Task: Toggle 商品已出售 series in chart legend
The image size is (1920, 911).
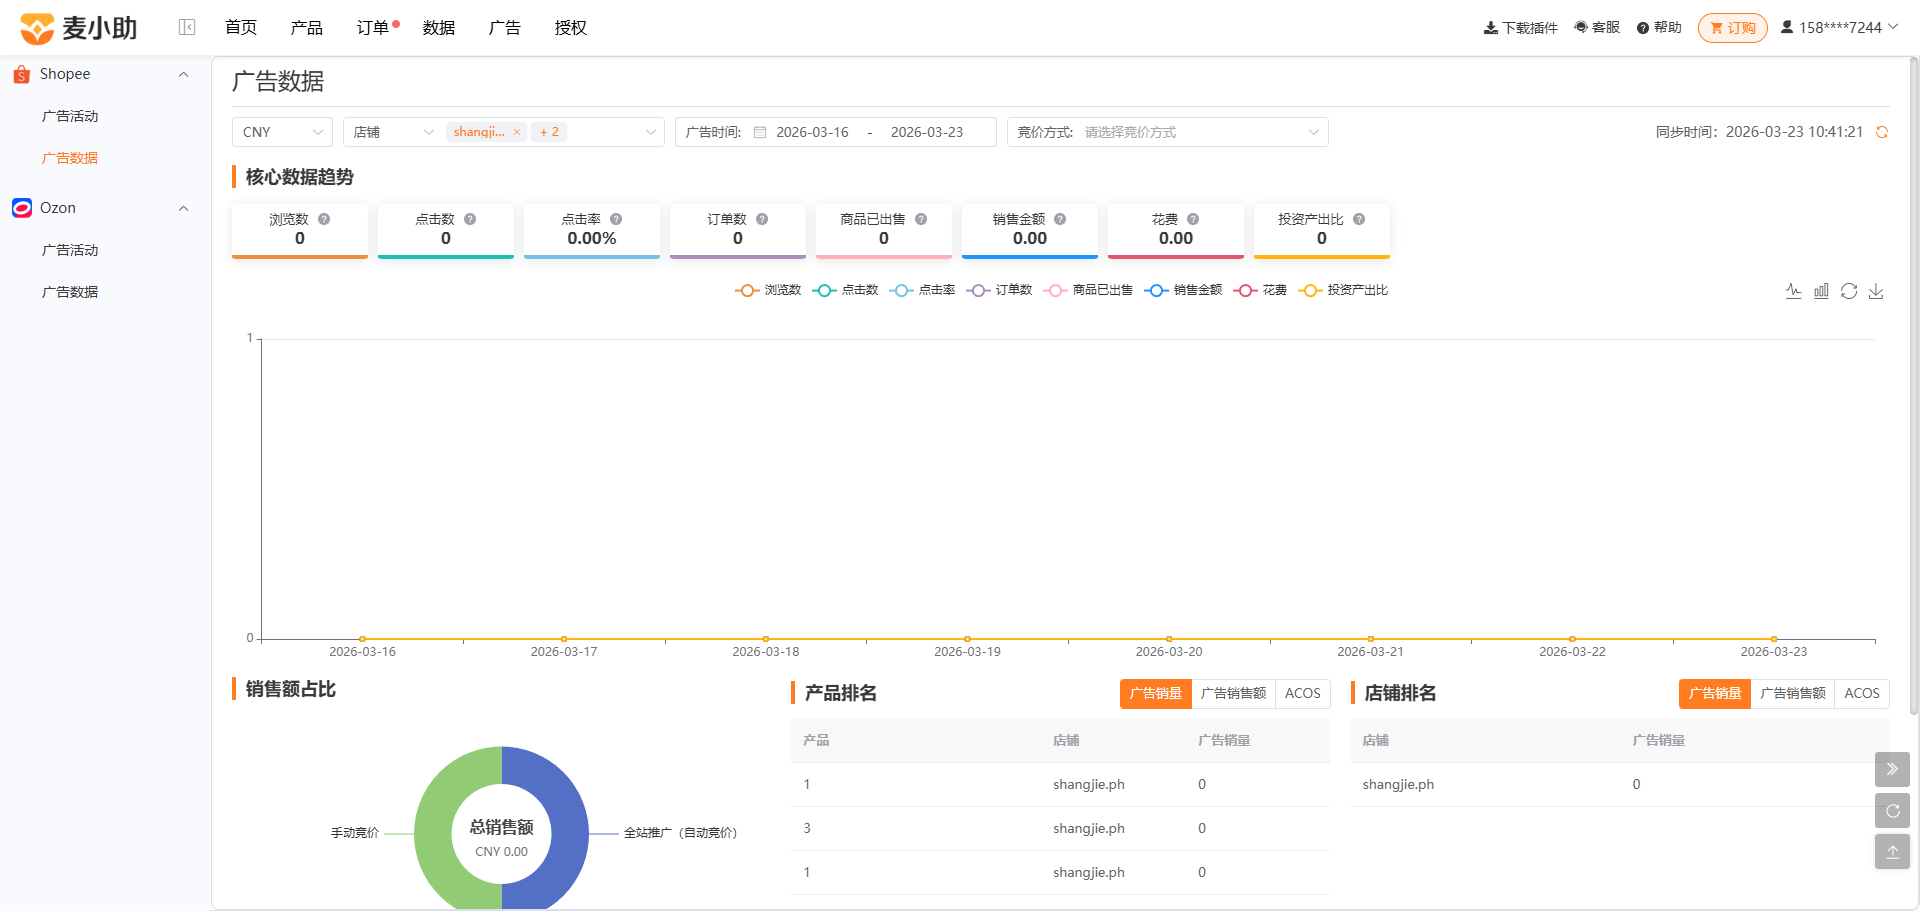Action: (1088, 290)
